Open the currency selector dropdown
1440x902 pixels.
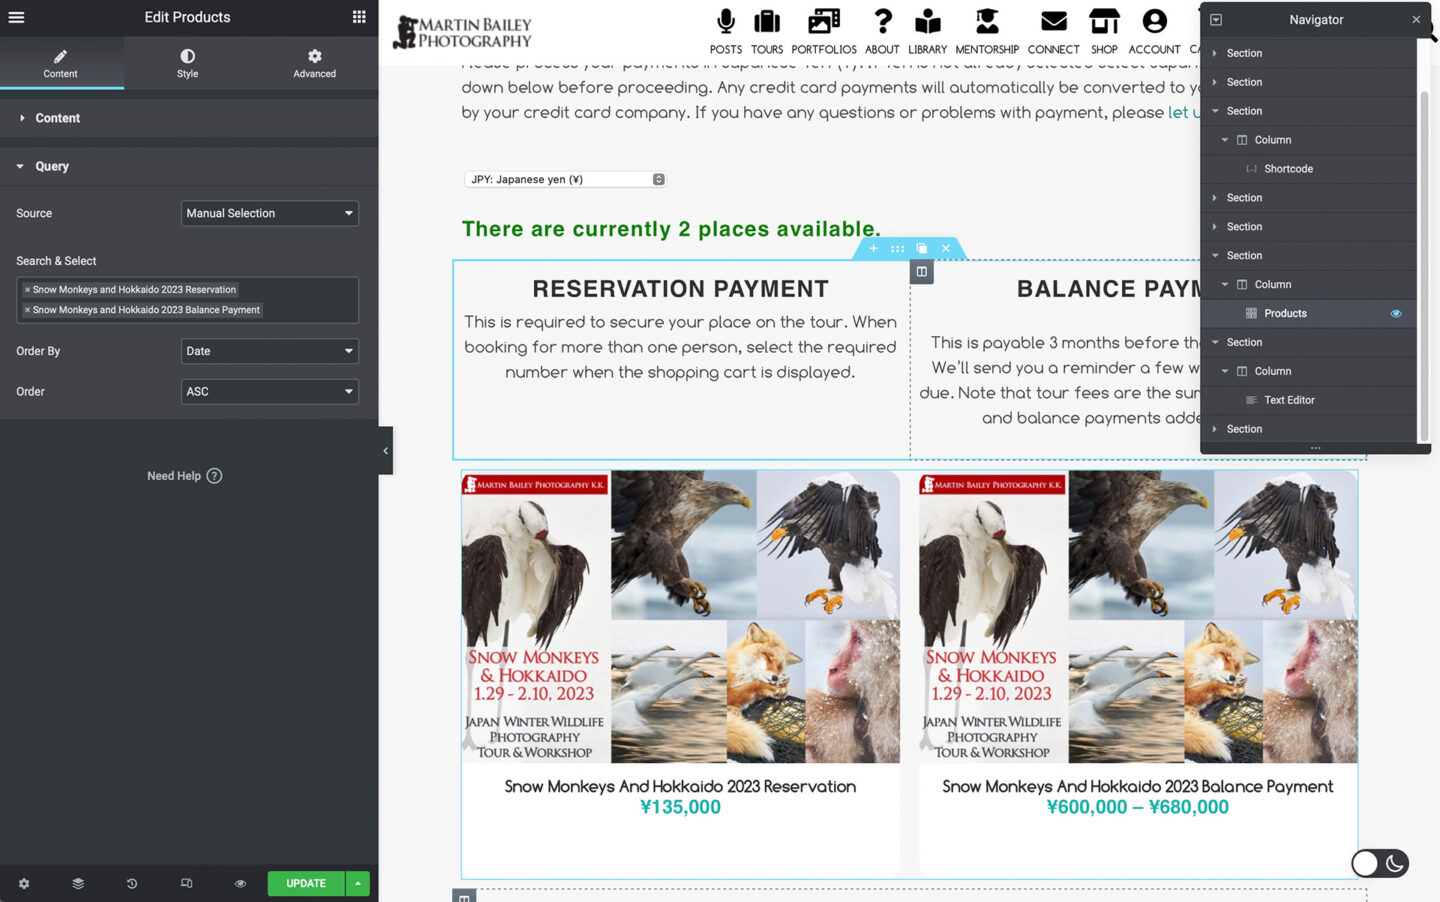565,180
